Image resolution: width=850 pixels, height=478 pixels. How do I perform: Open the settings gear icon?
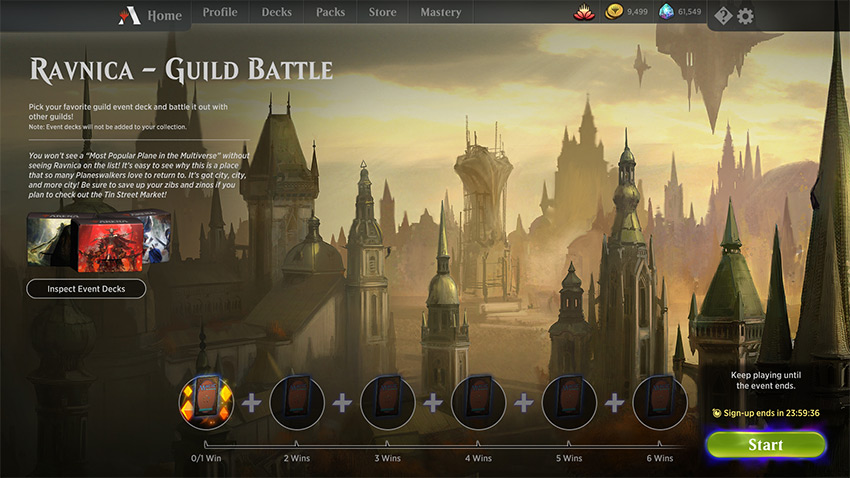click(x=745, y=16)
